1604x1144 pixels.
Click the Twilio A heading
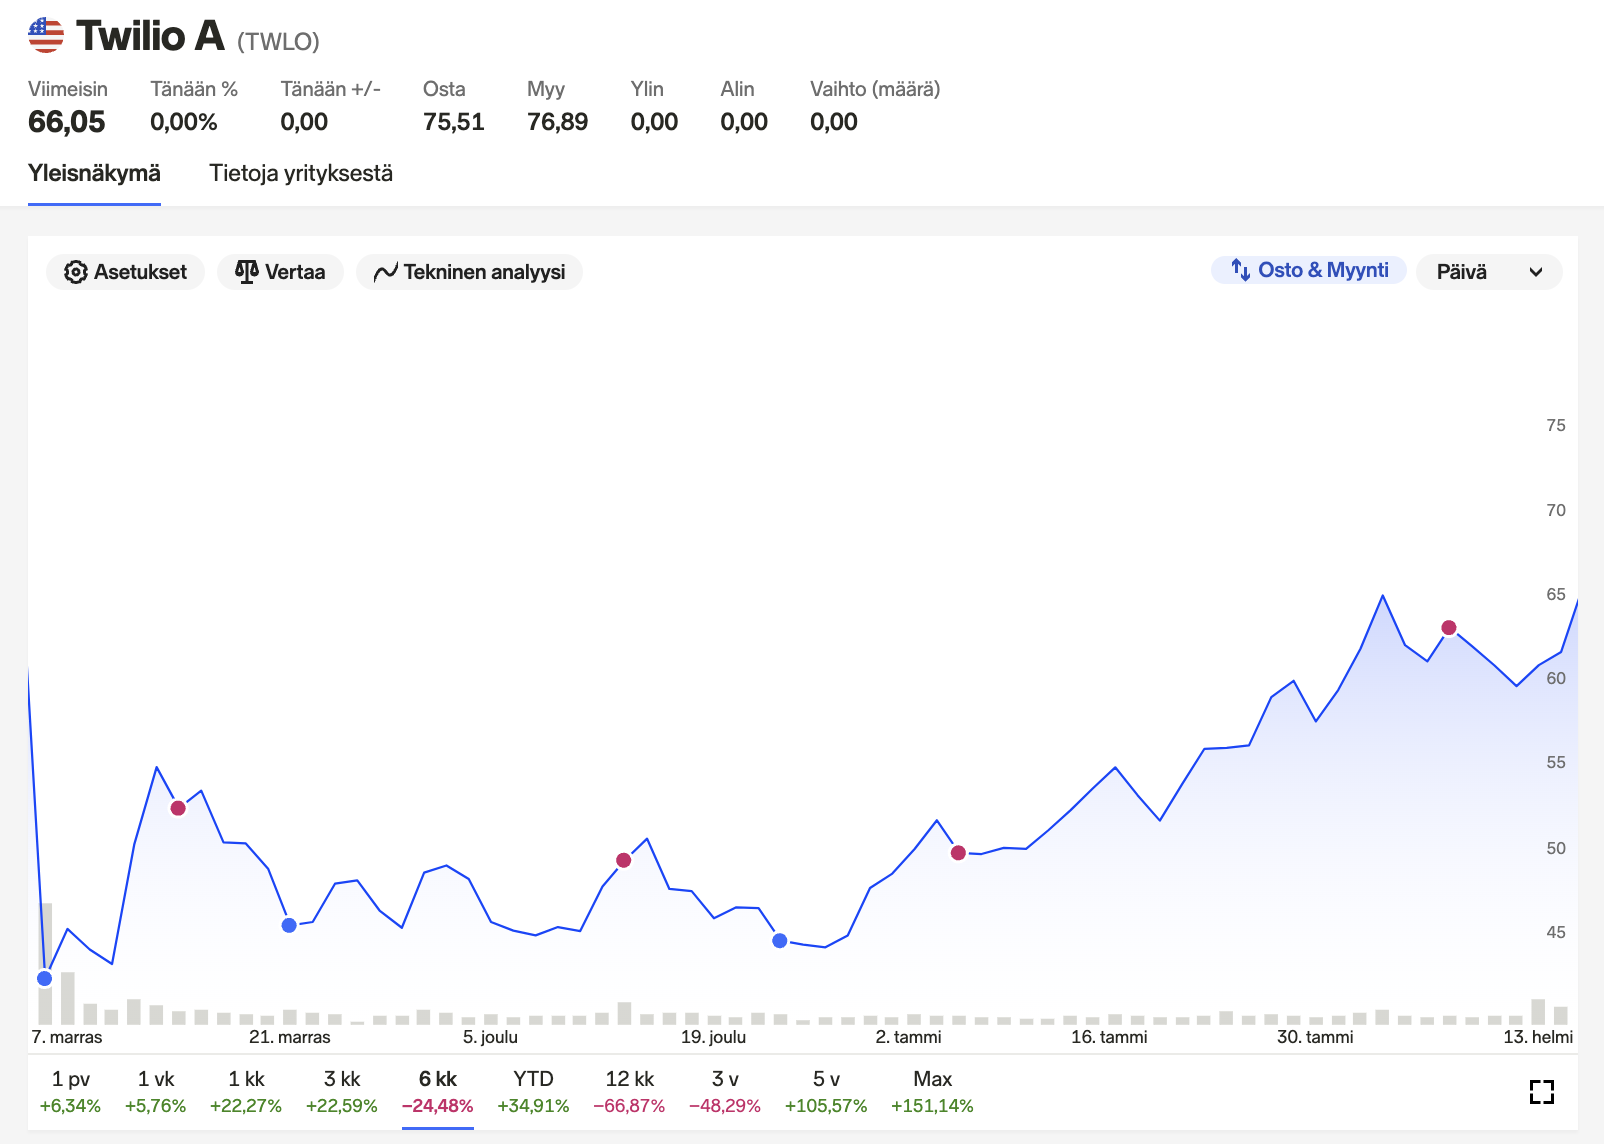(150, 35)
